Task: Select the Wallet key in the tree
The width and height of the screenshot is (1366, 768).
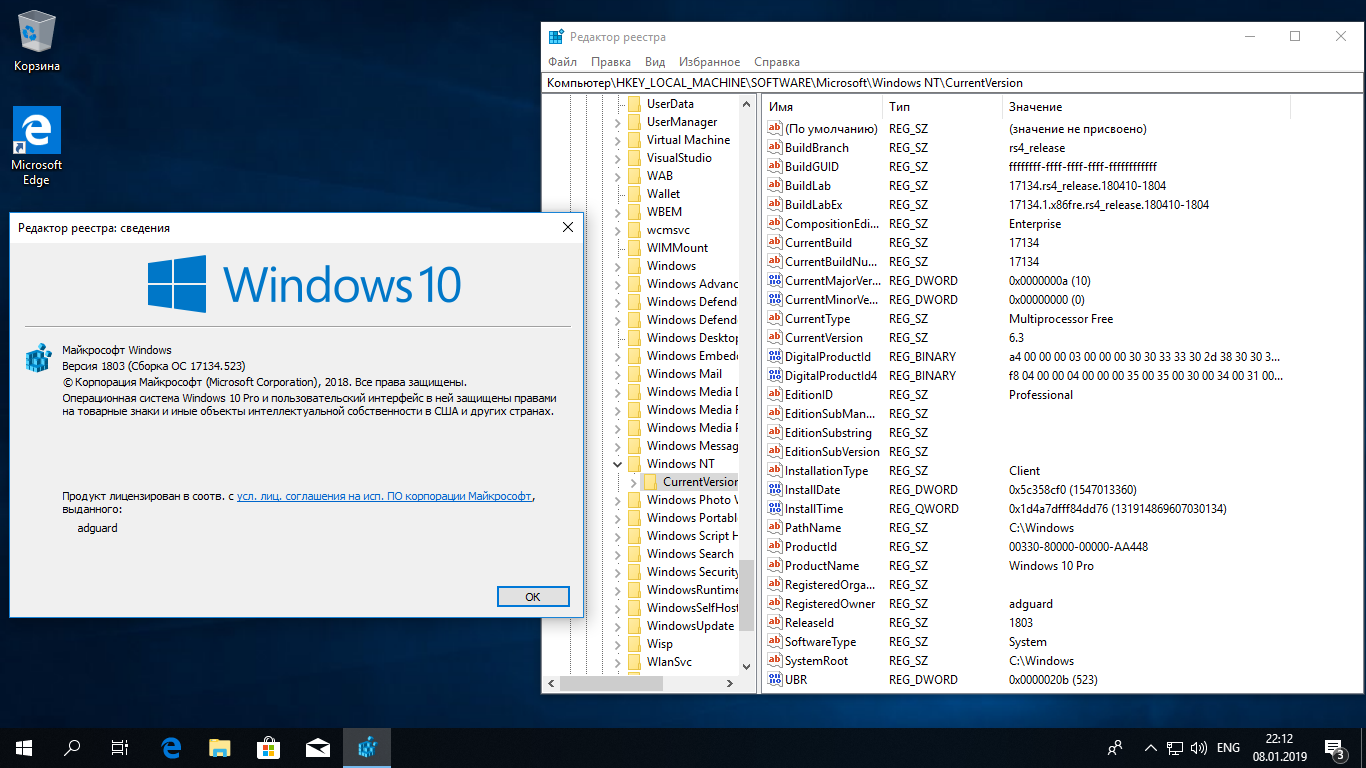Action: (x=663, y=194)
